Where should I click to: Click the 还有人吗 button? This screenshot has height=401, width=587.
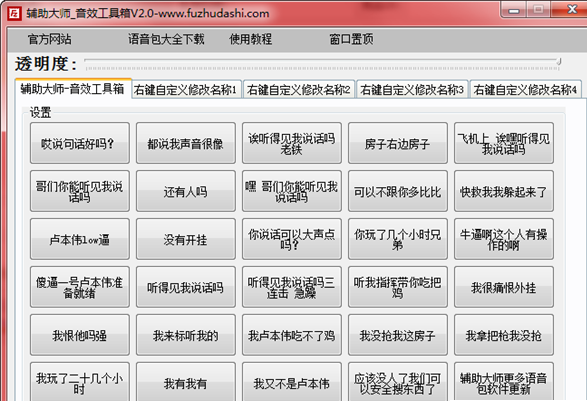click(x=186, y=191)
